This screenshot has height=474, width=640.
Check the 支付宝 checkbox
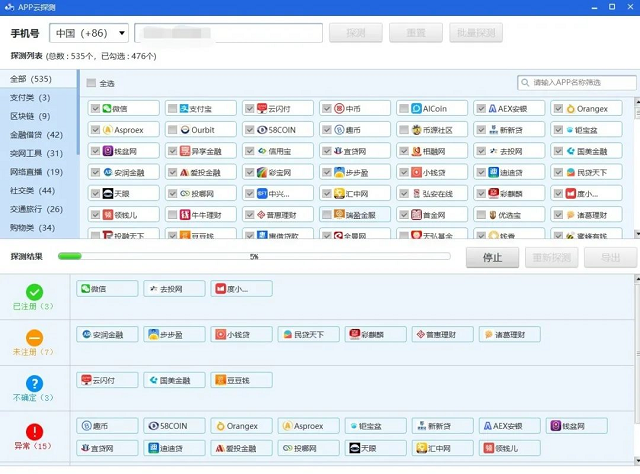pos(173,109)
